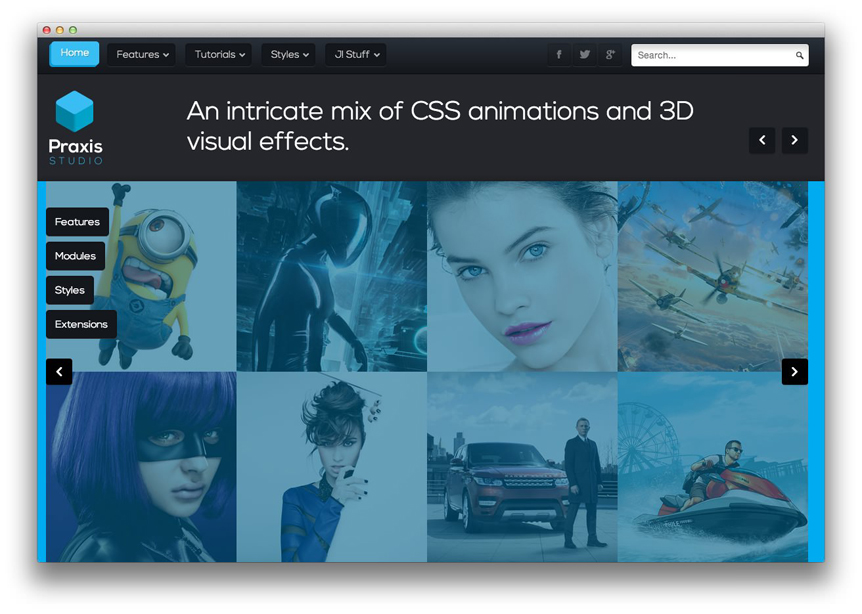Image resolution: width=862 pixels, height=614 pixels.
Task: Click into the Search input field
Action: point(712,56)
